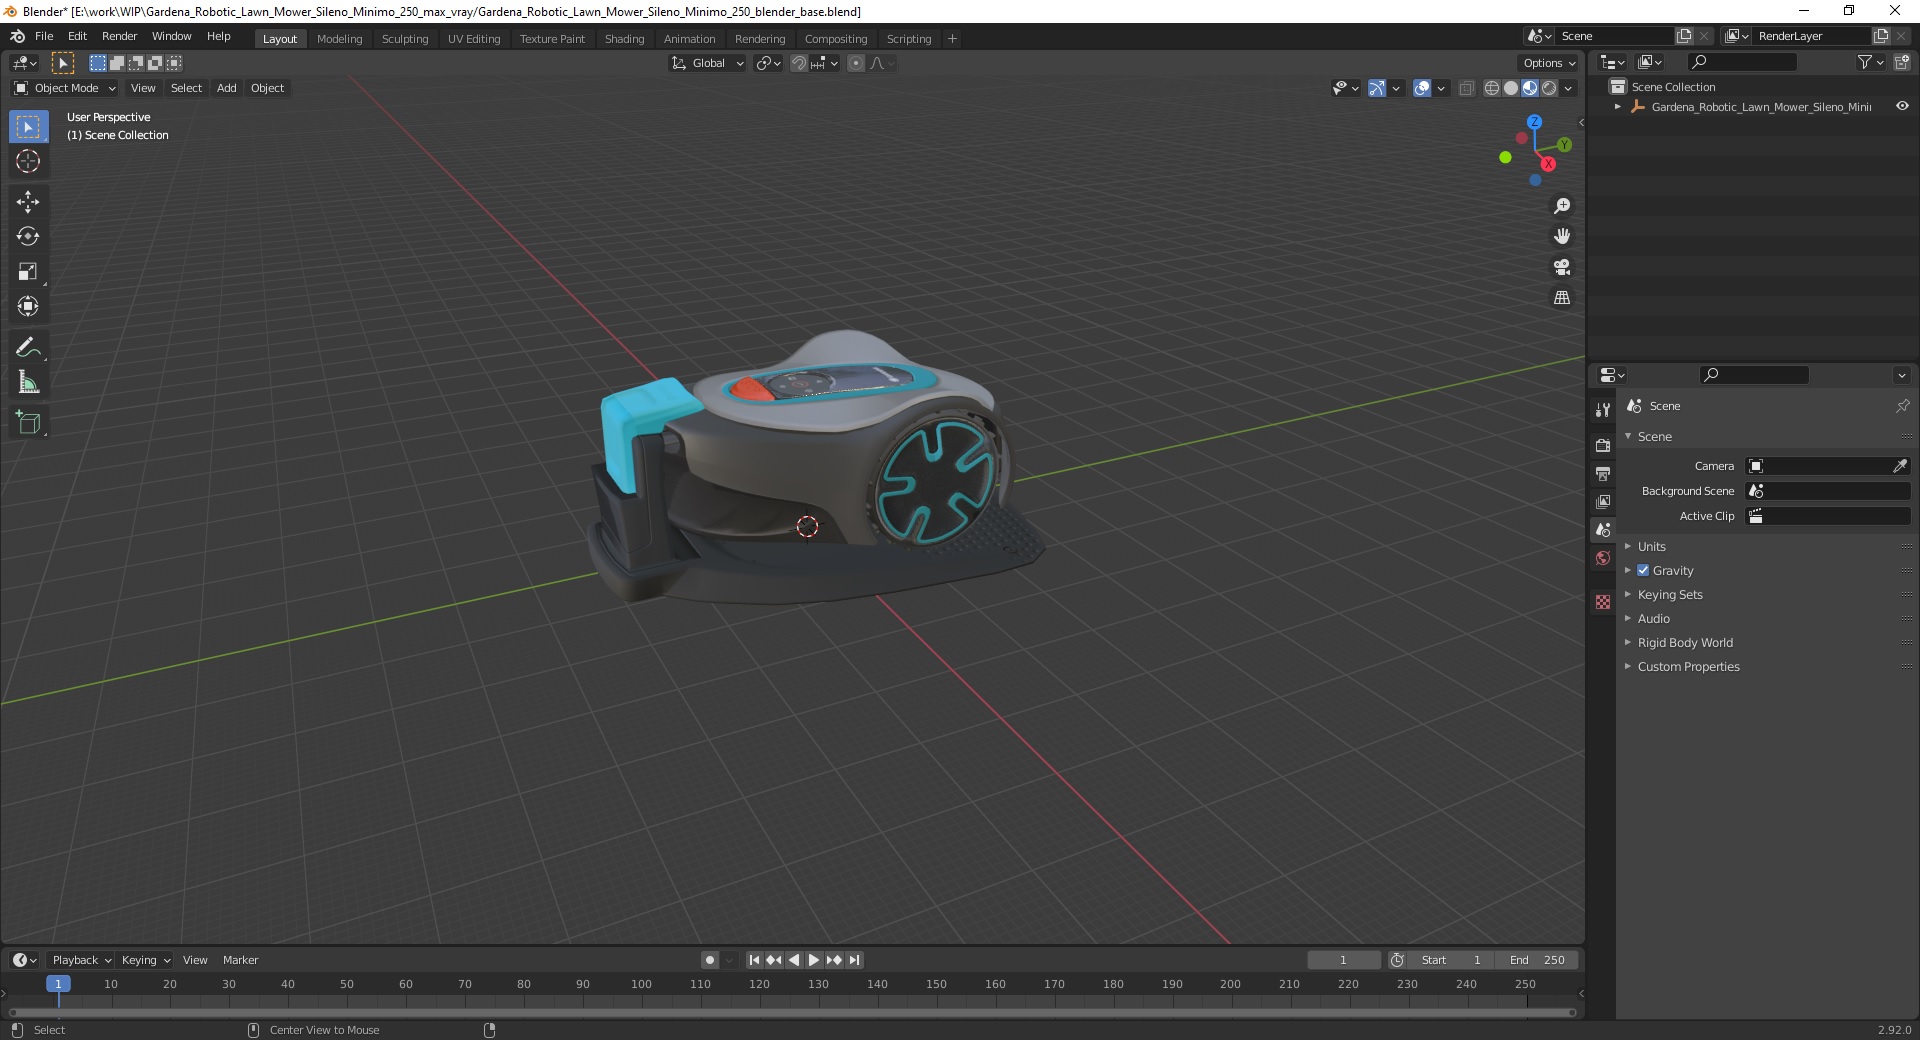Select the Rotate tool

coord(28,237)
